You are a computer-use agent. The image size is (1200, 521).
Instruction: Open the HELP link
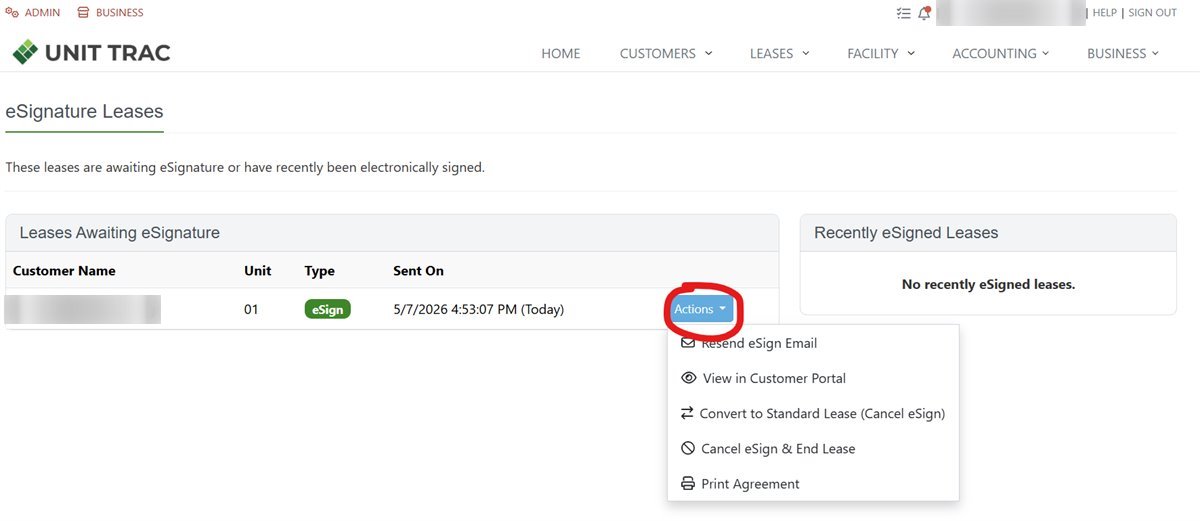coord(1104,13)
